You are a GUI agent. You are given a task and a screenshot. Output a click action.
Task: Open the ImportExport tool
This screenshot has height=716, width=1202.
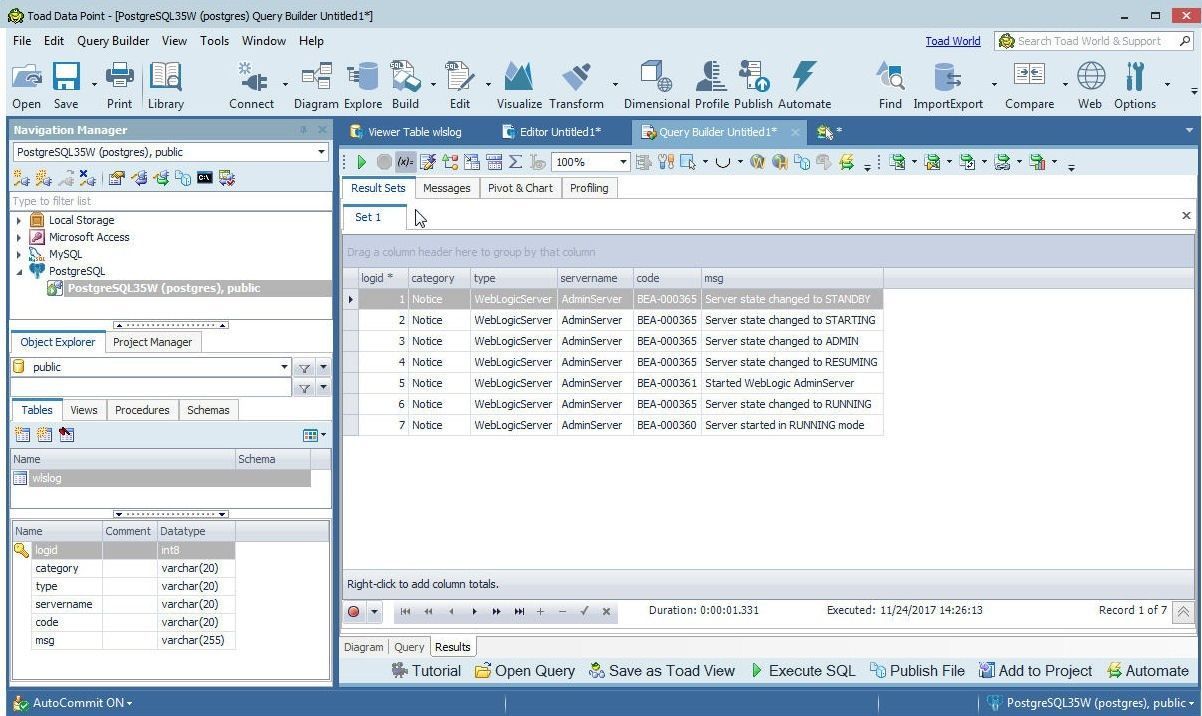[947, 85]
